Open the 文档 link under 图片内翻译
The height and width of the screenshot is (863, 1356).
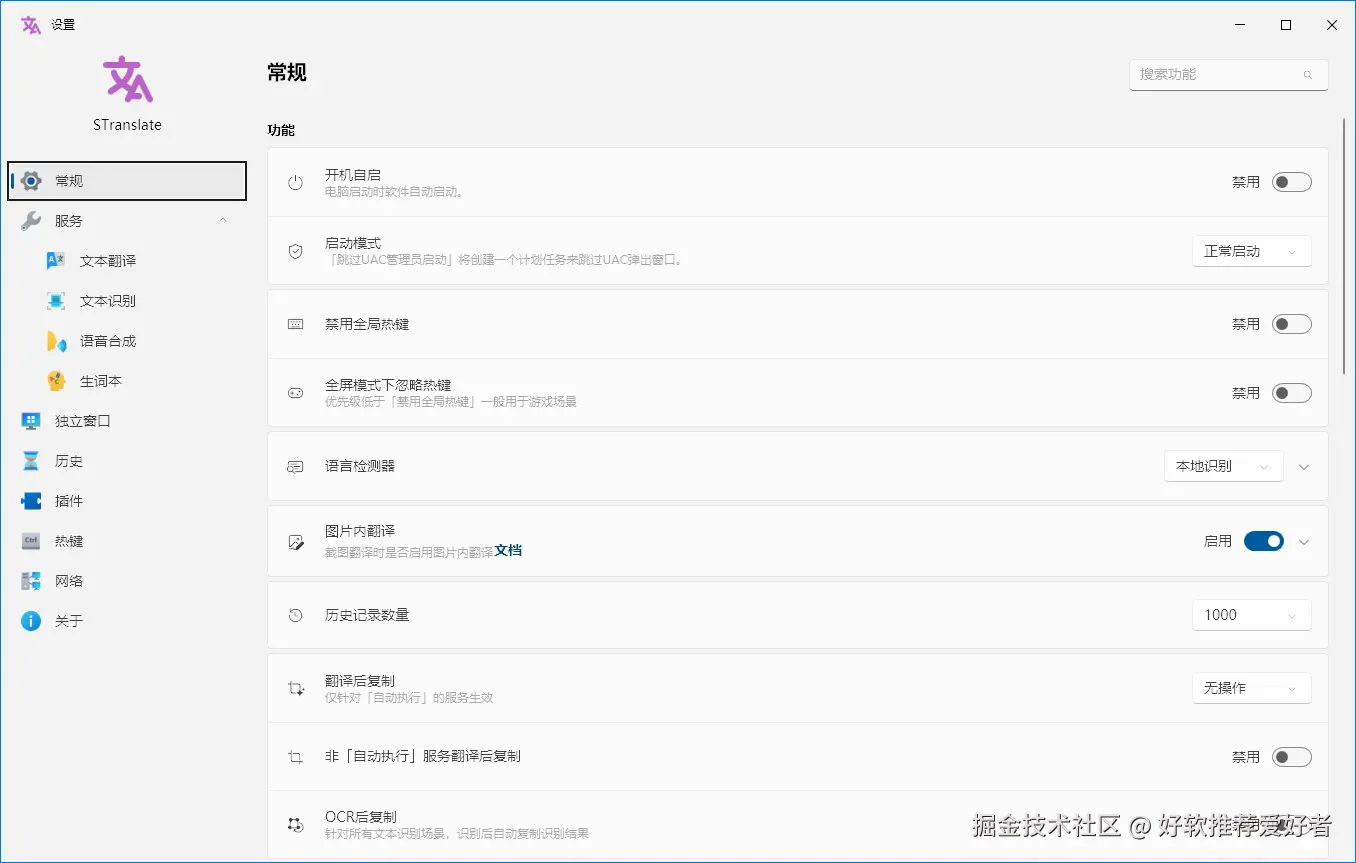coord(508,551)
